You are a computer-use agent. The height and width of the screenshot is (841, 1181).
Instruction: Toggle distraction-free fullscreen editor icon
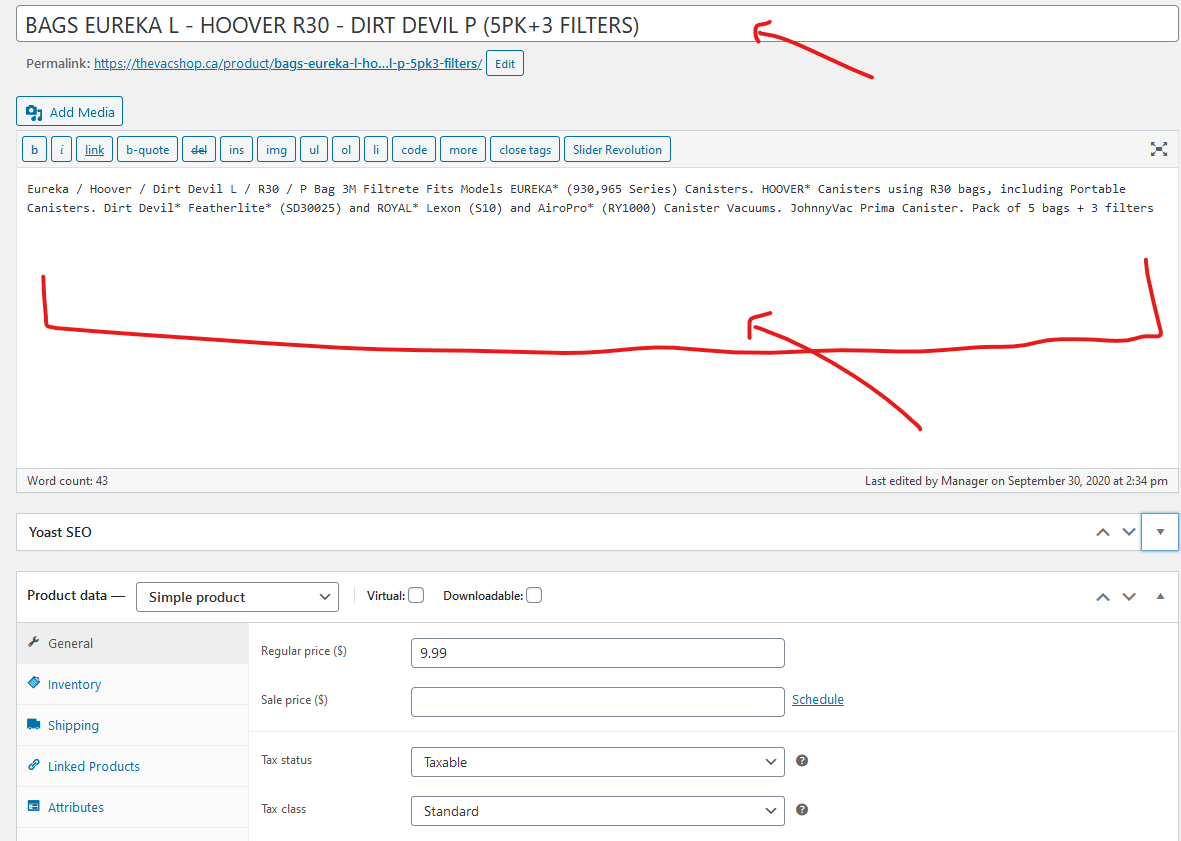click(1158, 149)
